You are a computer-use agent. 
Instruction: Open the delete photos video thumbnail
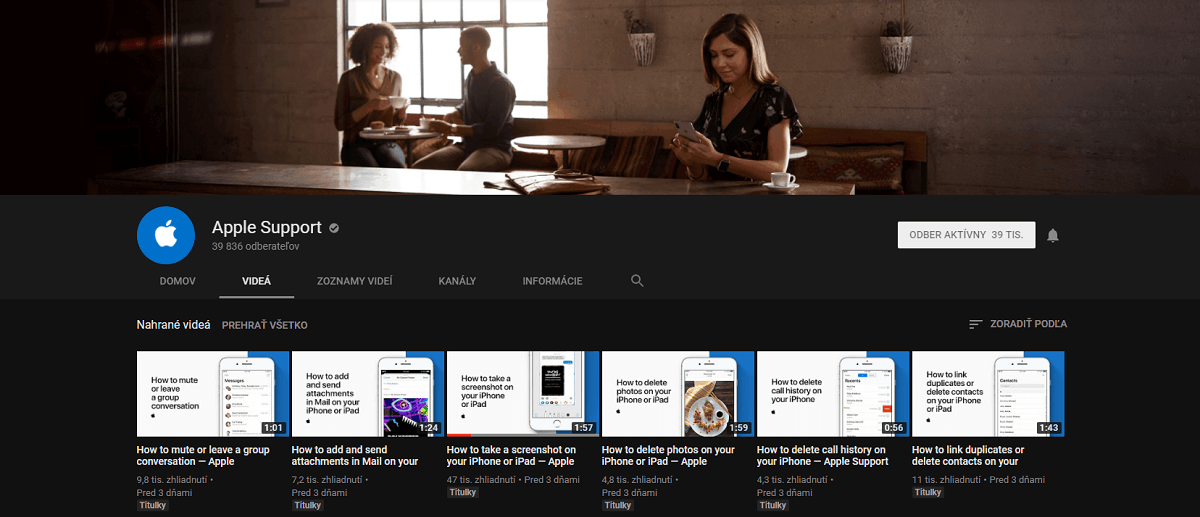[x=678, y=394]
